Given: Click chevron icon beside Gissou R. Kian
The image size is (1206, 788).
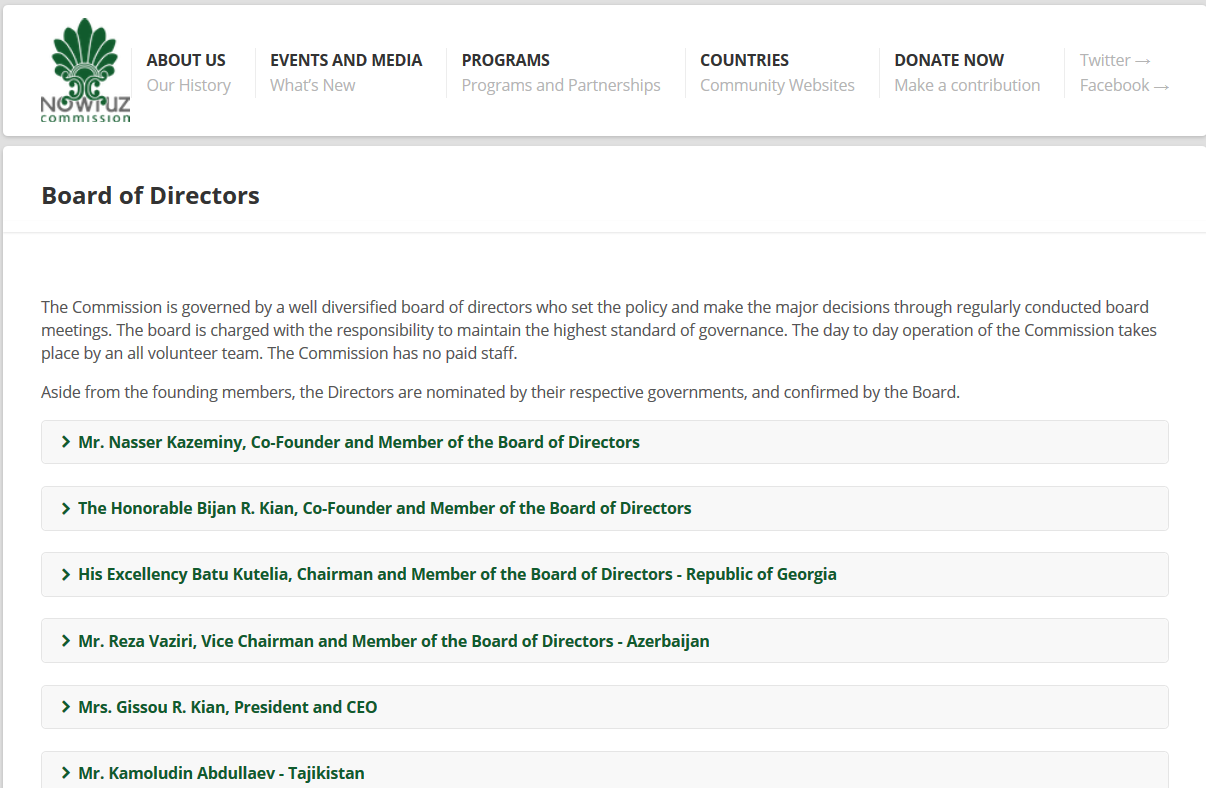Looking at the screenshot, I should coord(65,707).
